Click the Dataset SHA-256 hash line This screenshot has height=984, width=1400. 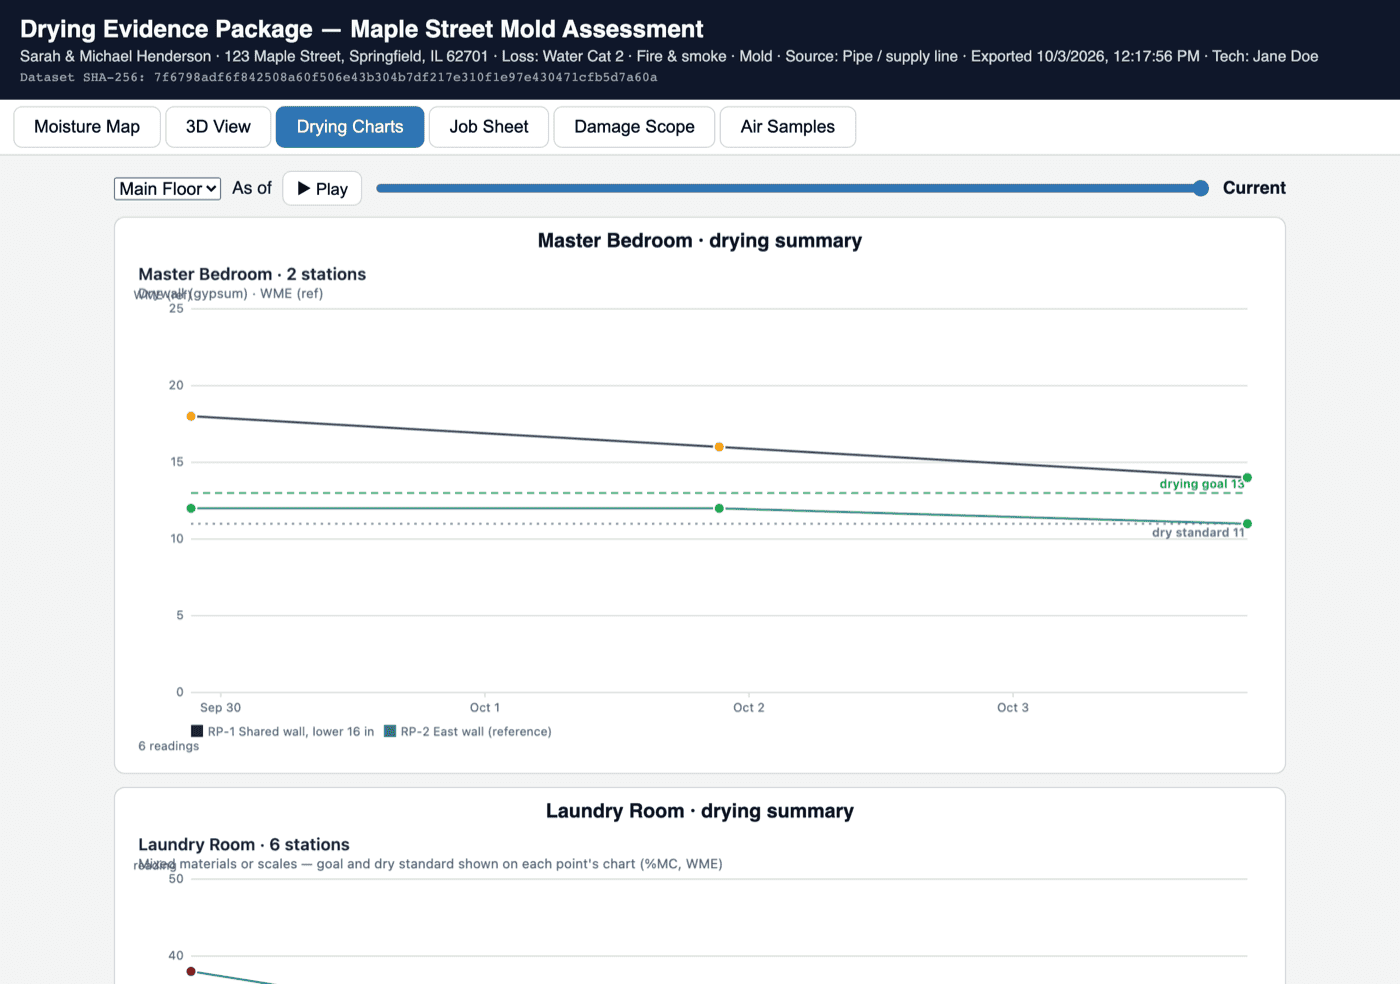tap(339, 78)
